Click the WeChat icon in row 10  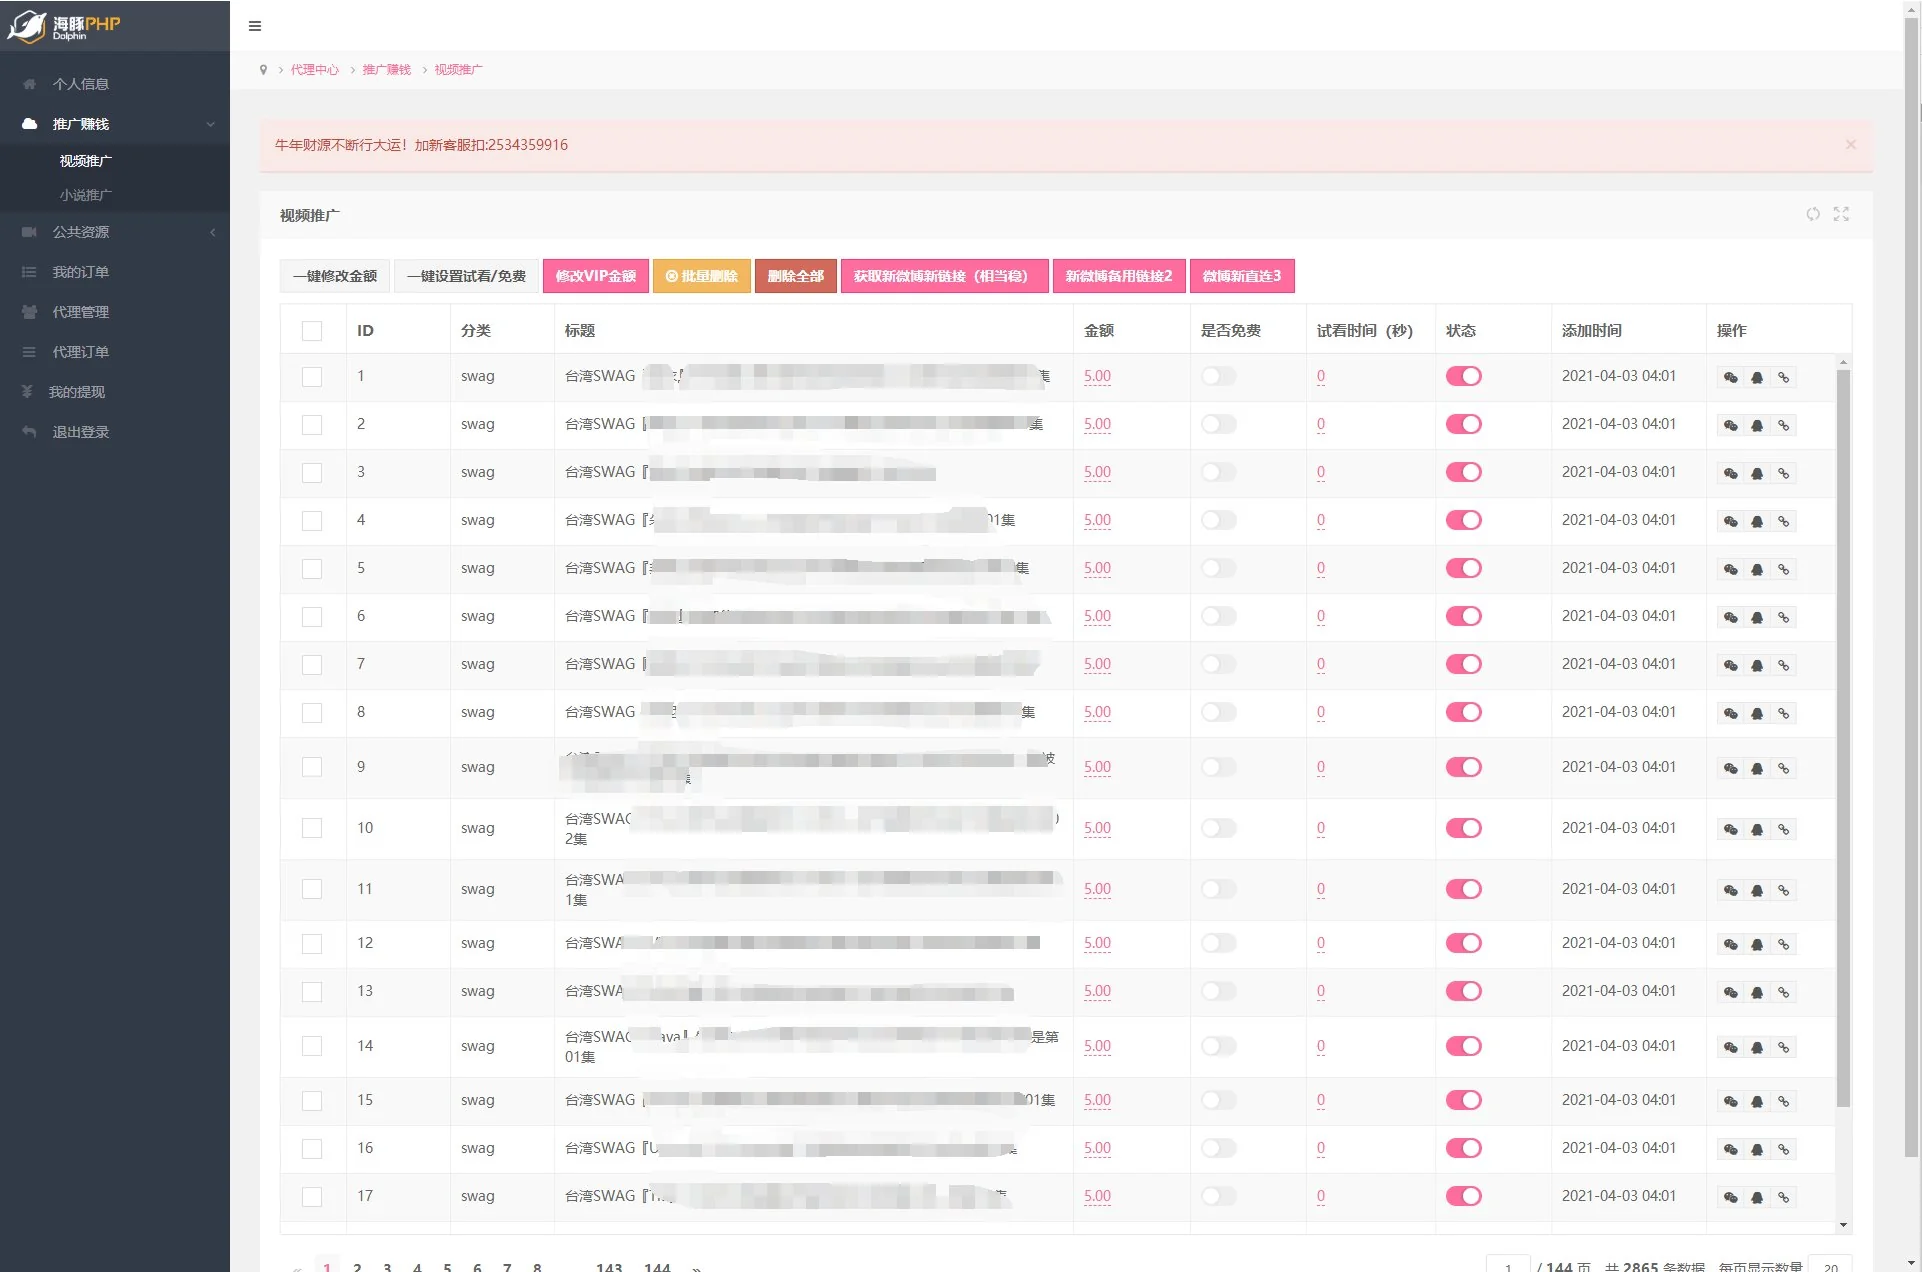[1731, 829]
